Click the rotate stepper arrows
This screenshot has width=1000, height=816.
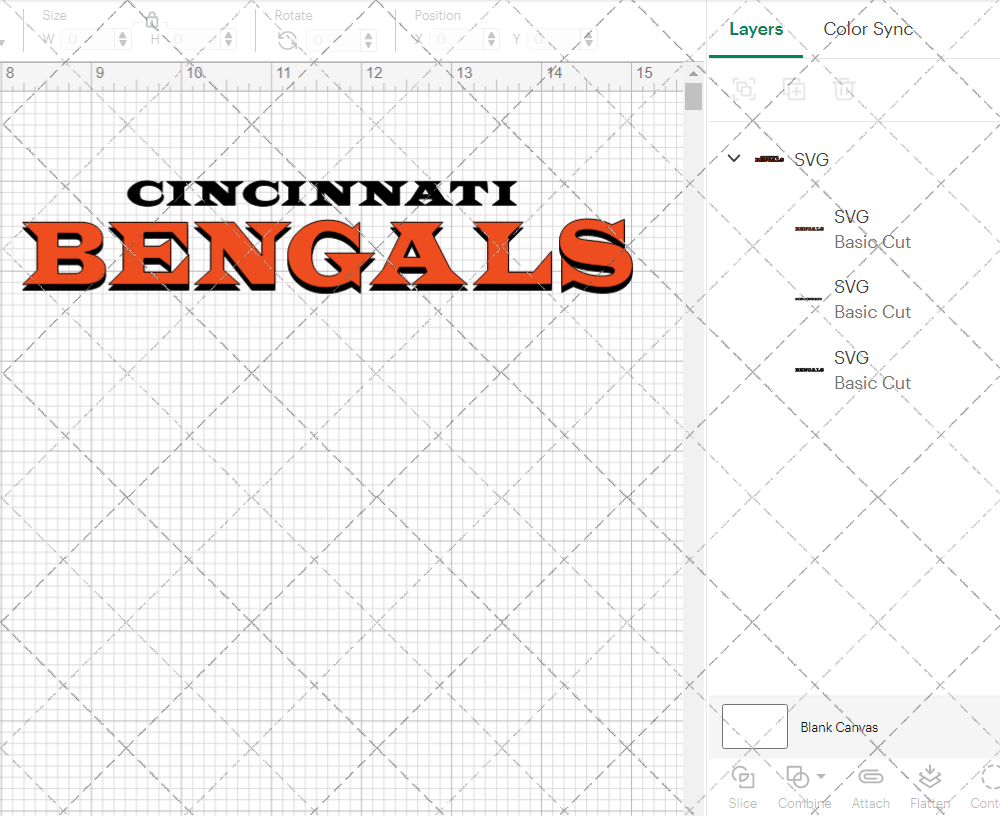[x=368, y=40]
